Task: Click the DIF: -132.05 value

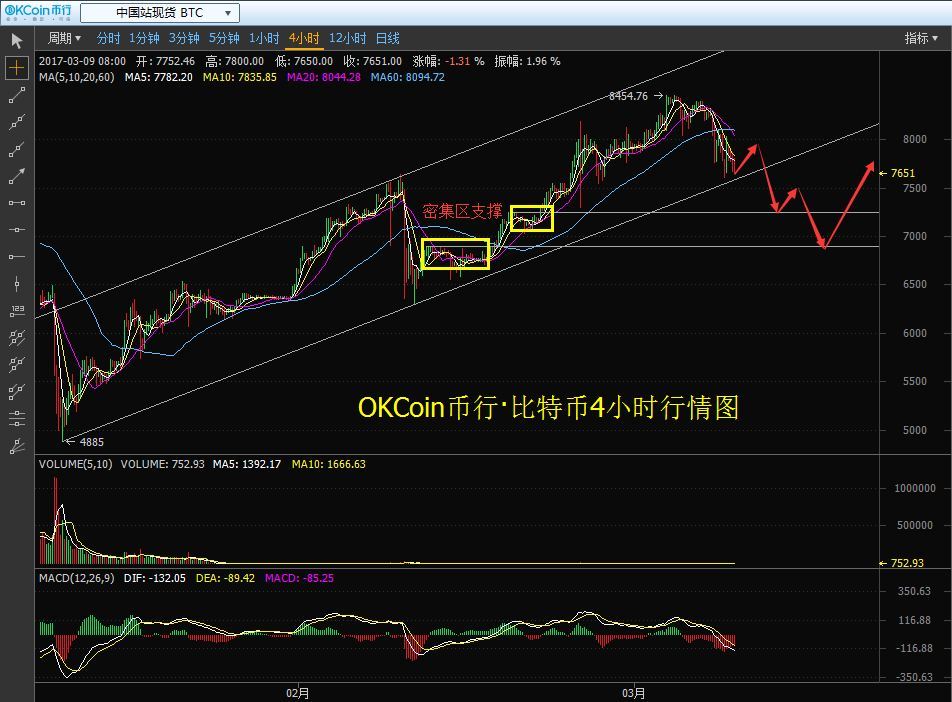Action: 155,578
